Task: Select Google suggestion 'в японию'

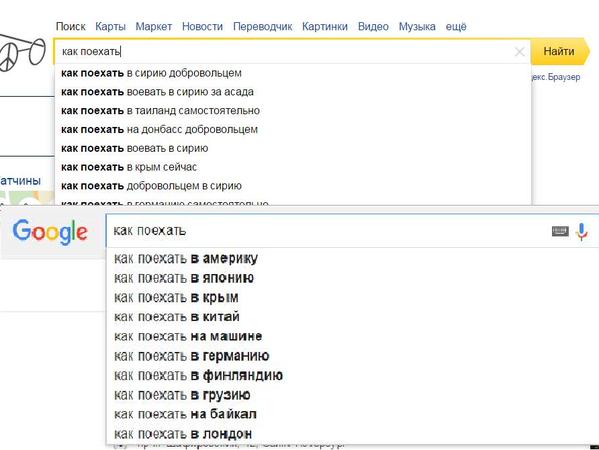Action: click(x=352, y=278)
